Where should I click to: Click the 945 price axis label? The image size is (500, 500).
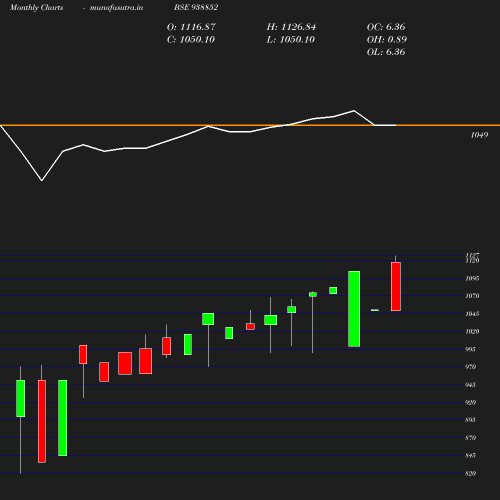470,385
